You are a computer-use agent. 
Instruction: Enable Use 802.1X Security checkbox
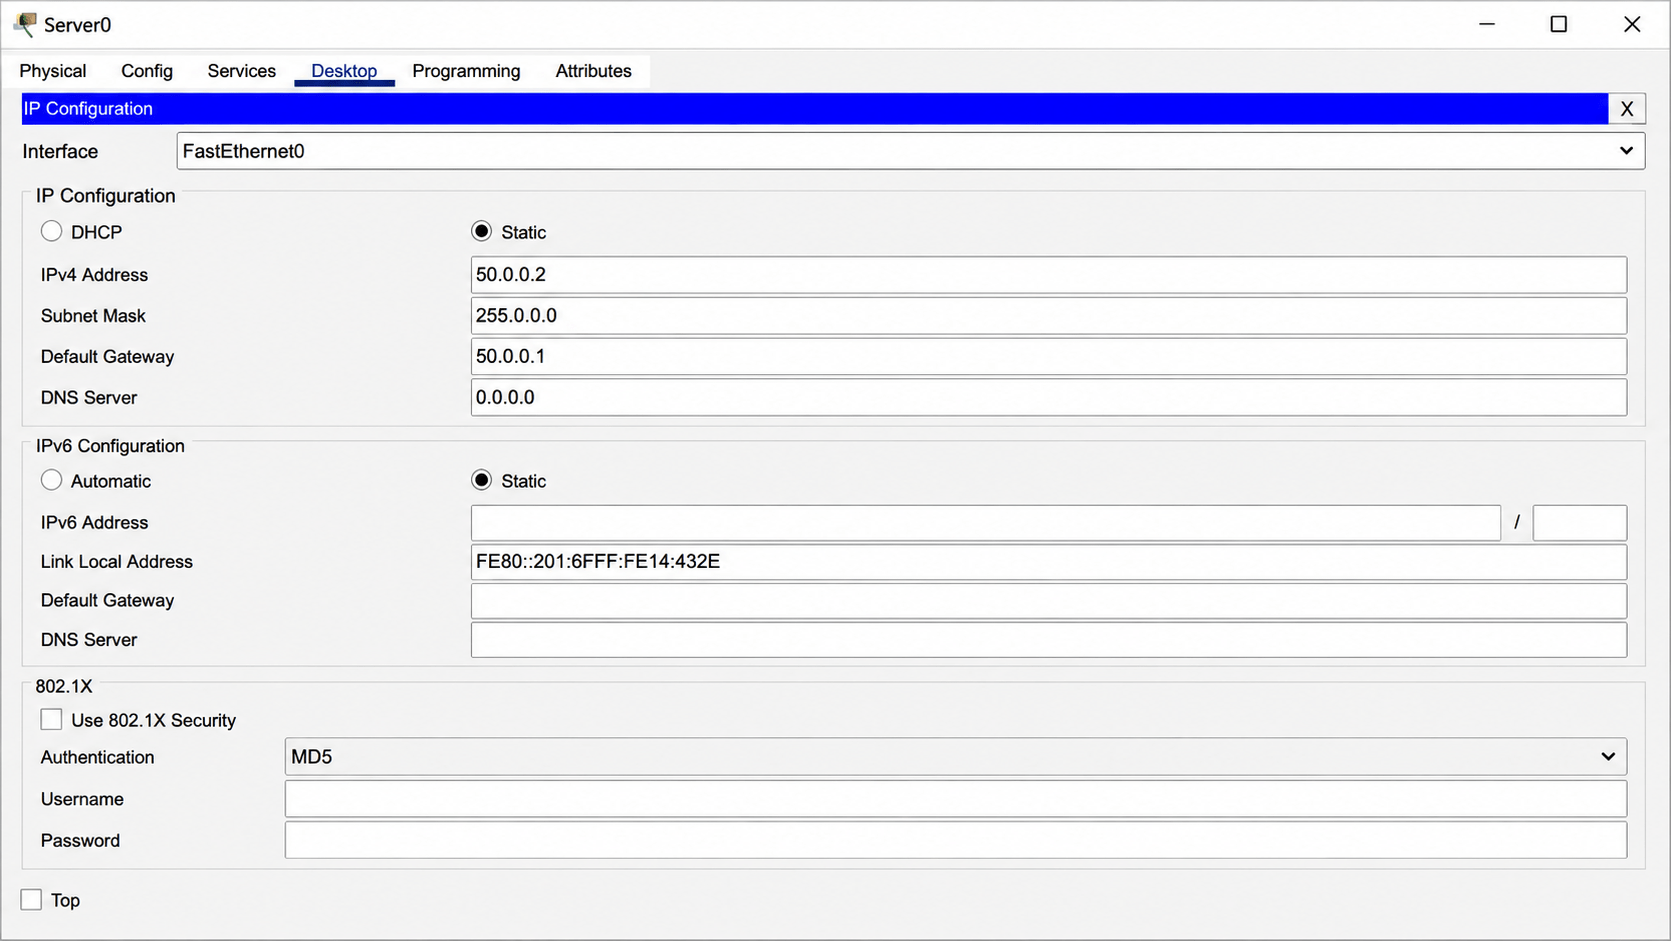pos(51,719)
